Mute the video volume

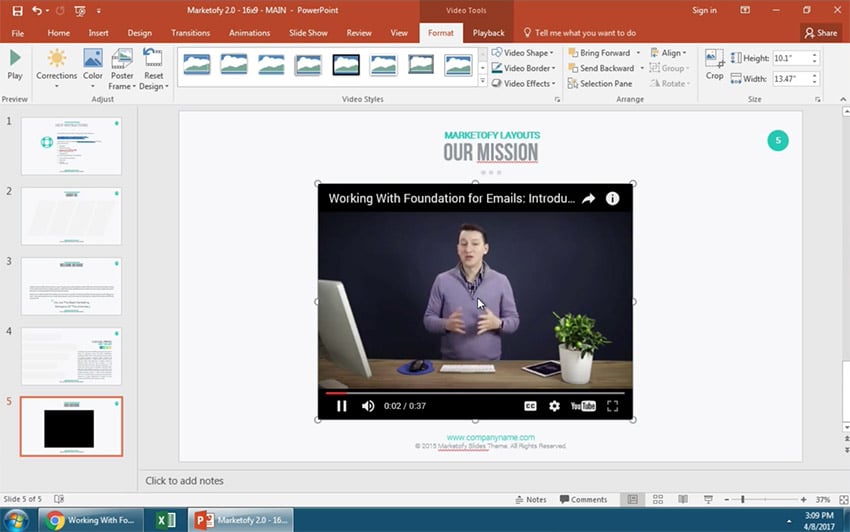368,406
